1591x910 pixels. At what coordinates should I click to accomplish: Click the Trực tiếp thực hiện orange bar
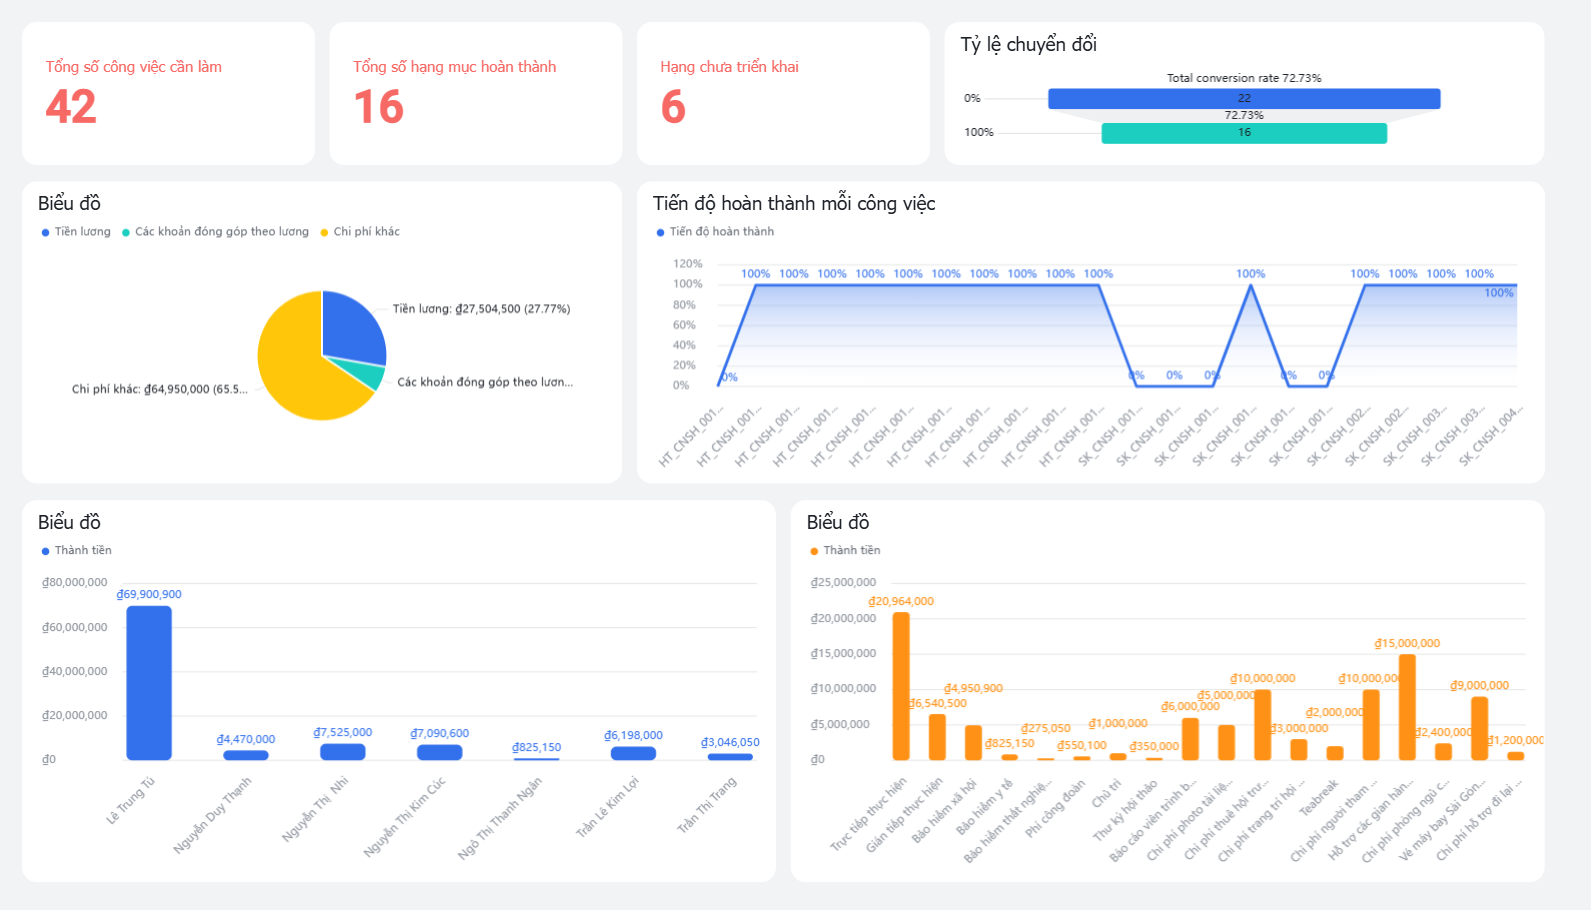pyautogui.click(x=901, y=686)
